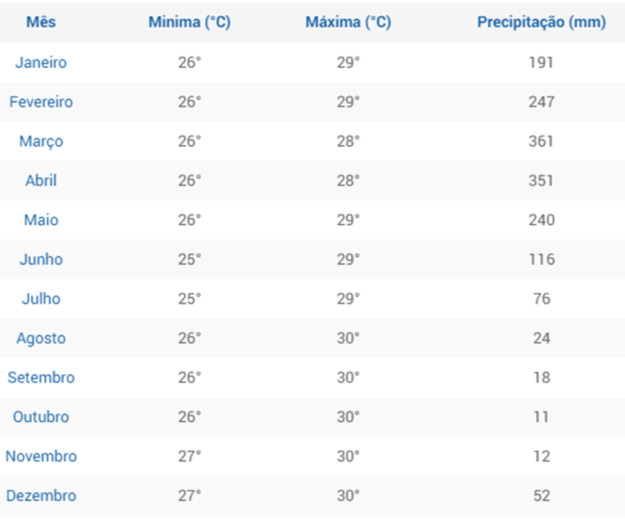This screenshot has height=519, width=625.
Task: Click the Janeiro month link
Action: tap(41, 63)
